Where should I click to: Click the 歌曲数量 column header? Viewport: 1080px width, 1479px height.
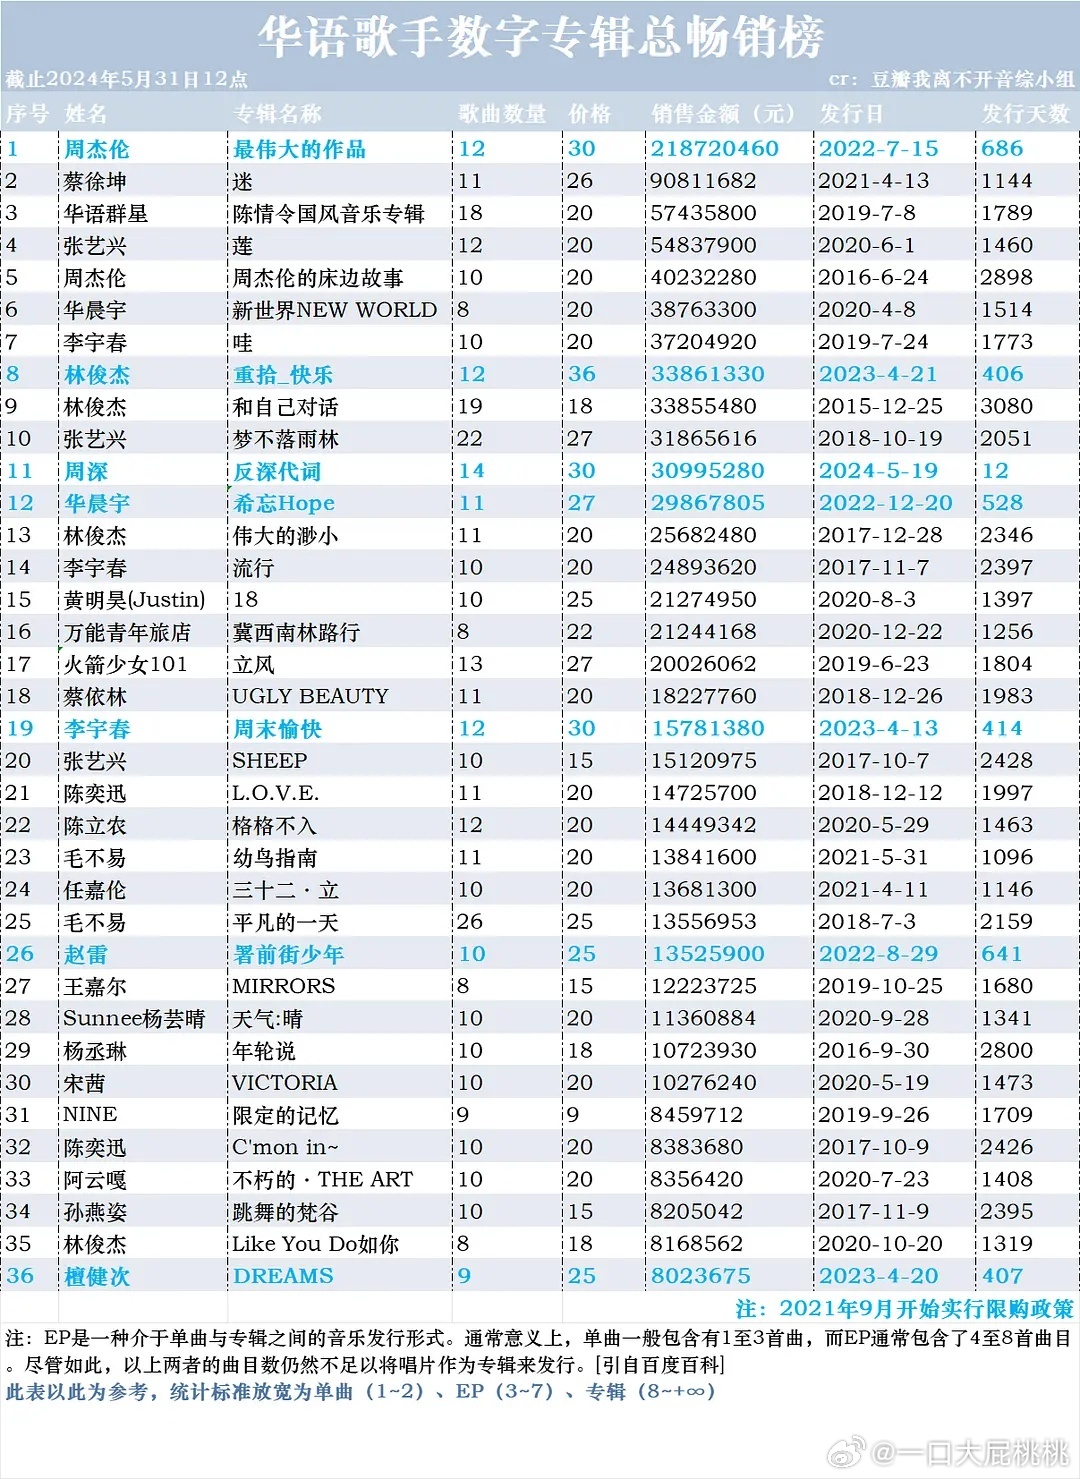[502, 114]
